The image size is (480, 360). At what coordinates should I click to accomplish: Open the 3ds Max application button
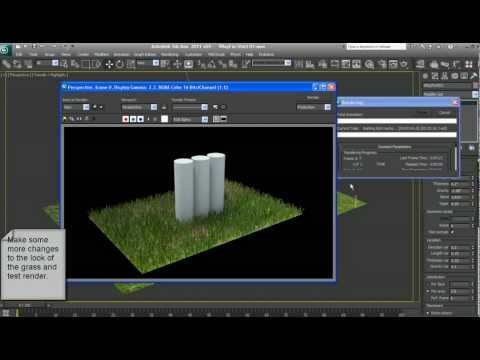pos(5,50)
